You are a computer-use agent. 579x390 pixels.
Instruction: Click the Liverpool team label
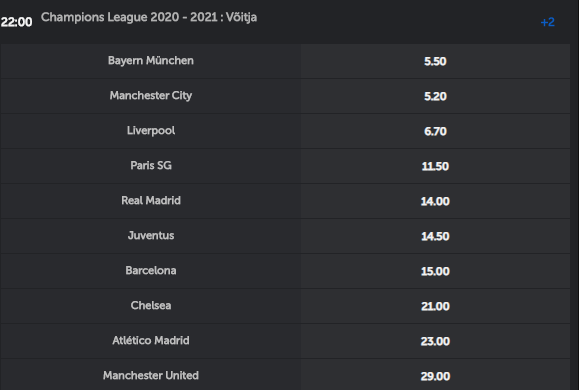point(151,130)
